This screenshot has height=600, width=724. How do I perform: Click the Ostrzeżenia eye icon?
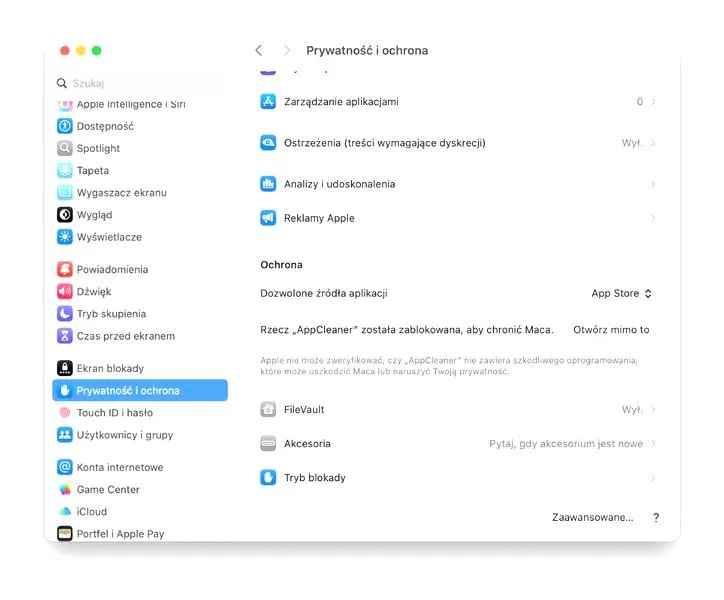pos(268,142)
